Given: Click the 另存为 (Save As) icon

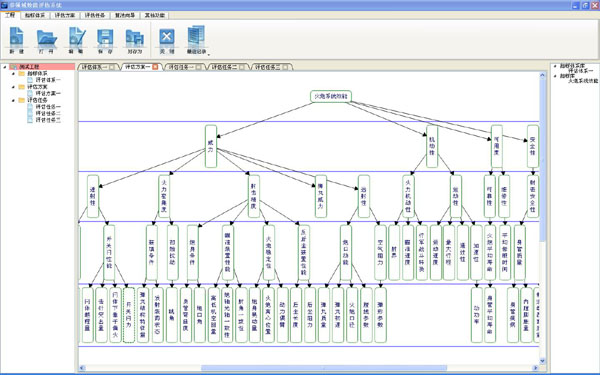Looking at the screenshot, I should pos(135,38).
